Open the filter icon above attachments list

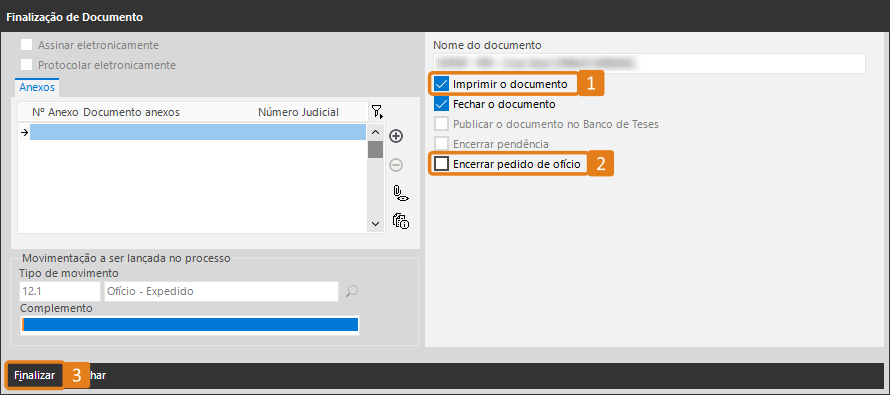(377, 112)
